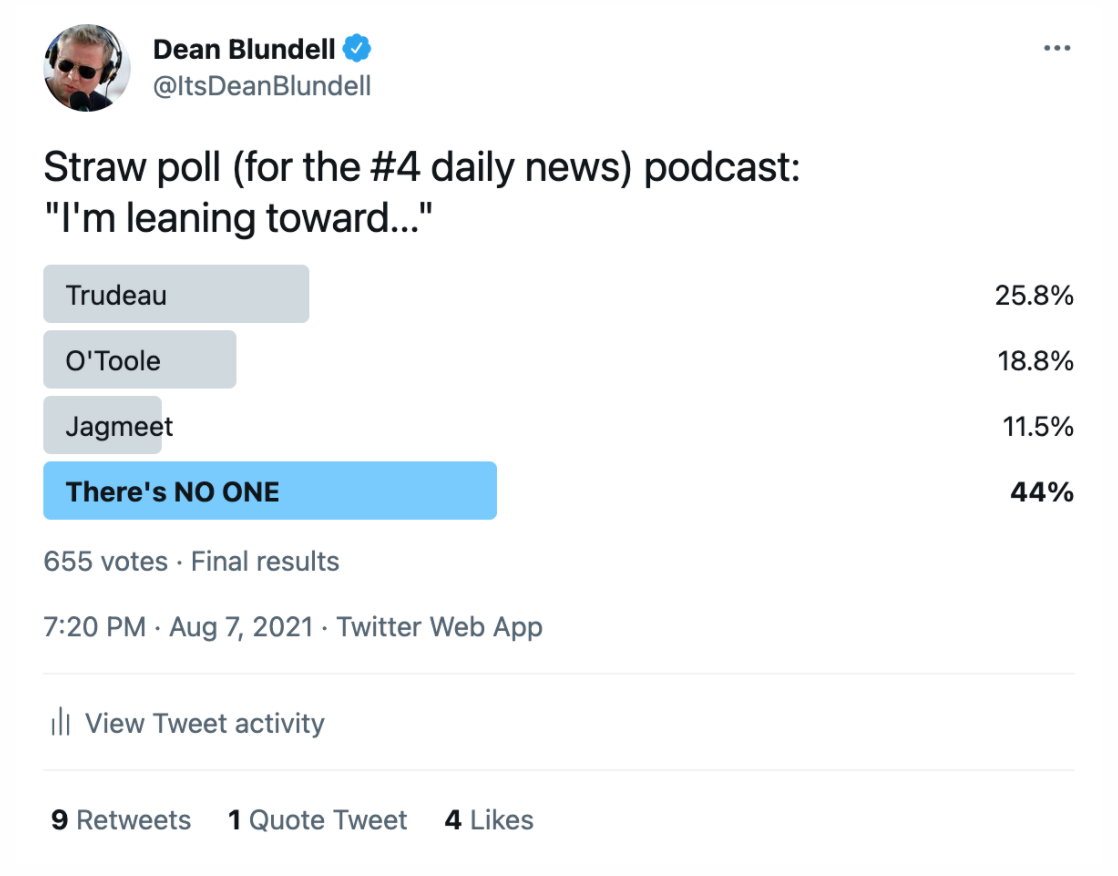Click the 655 votes Final results text
1118x876 pixels.
tap(191, 562)
